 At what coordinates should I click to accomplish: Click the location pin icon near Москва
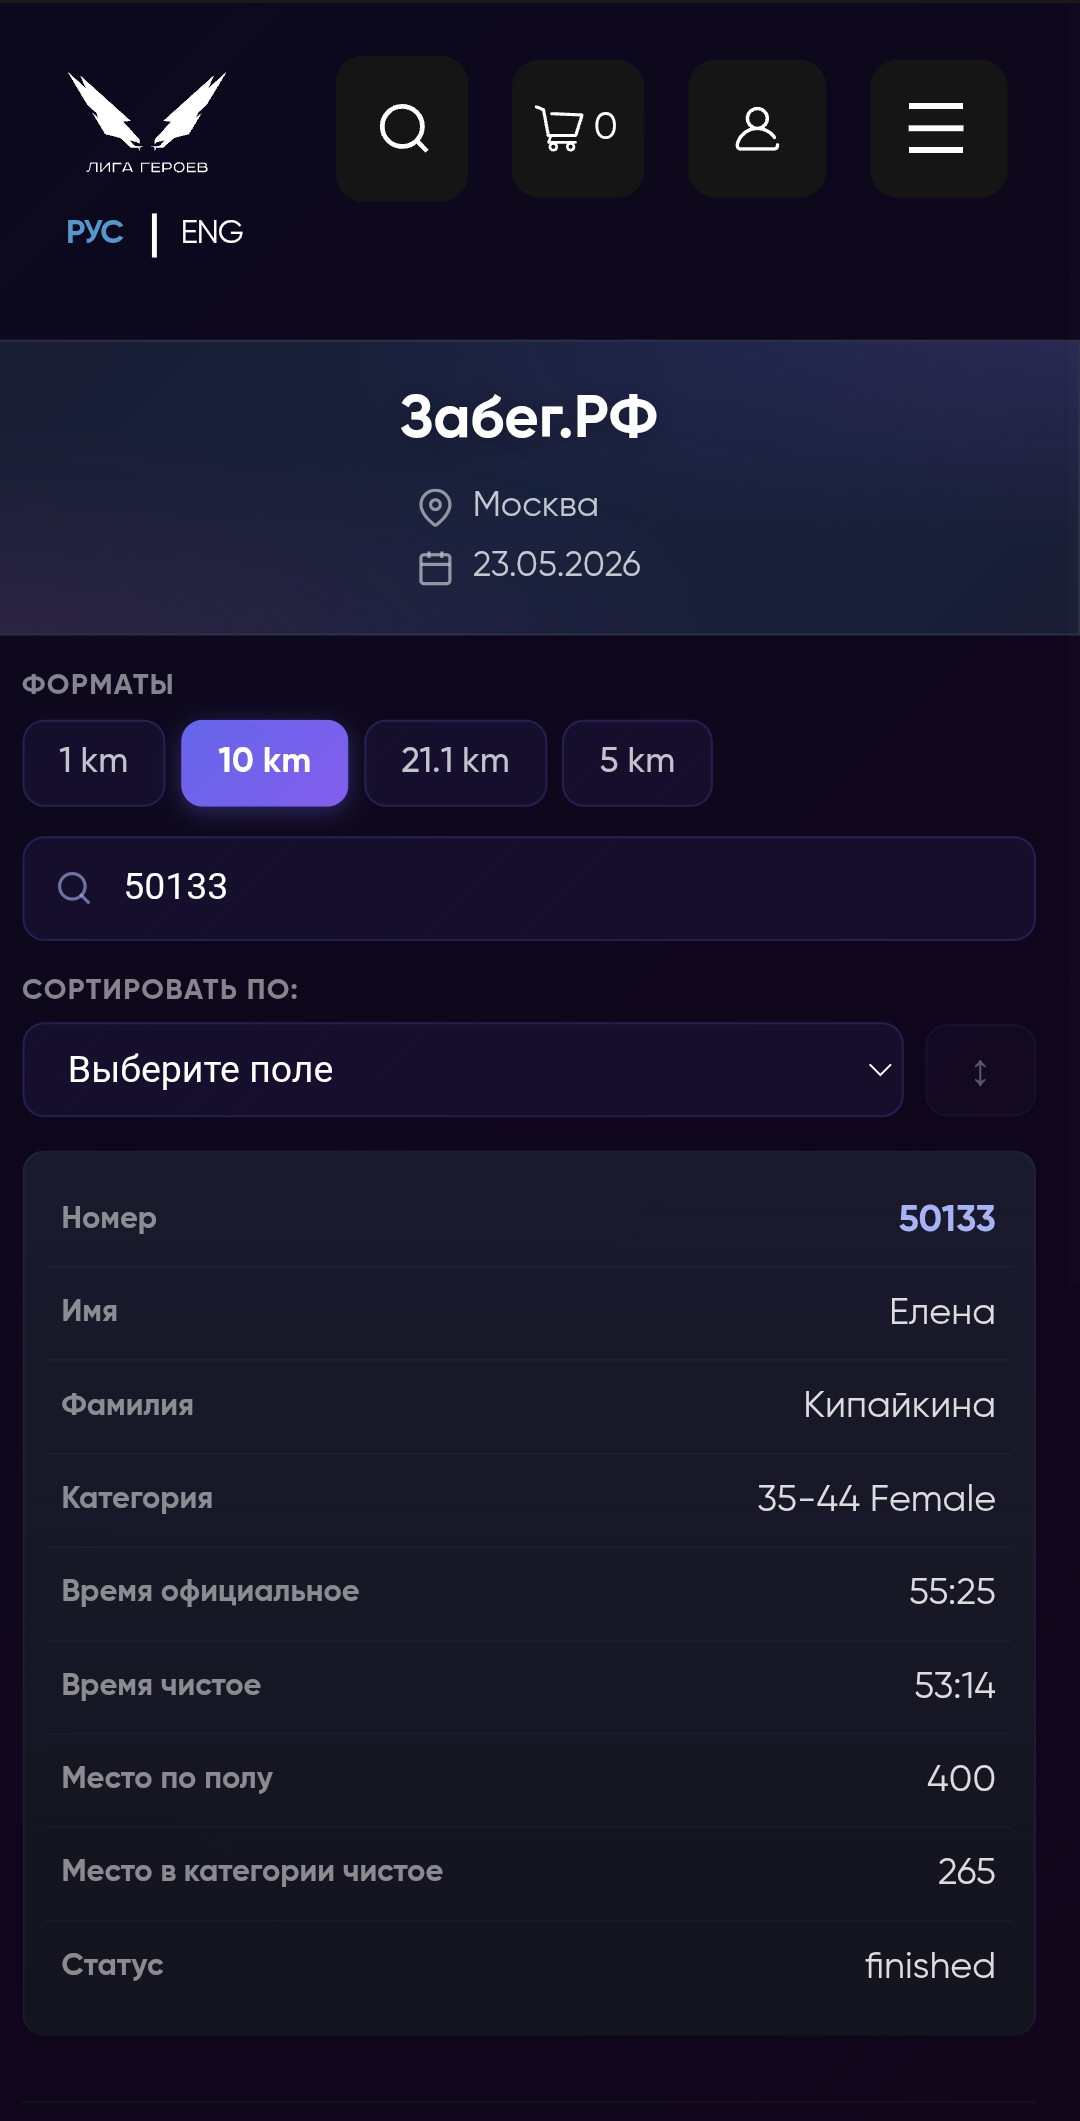(435, 507)
